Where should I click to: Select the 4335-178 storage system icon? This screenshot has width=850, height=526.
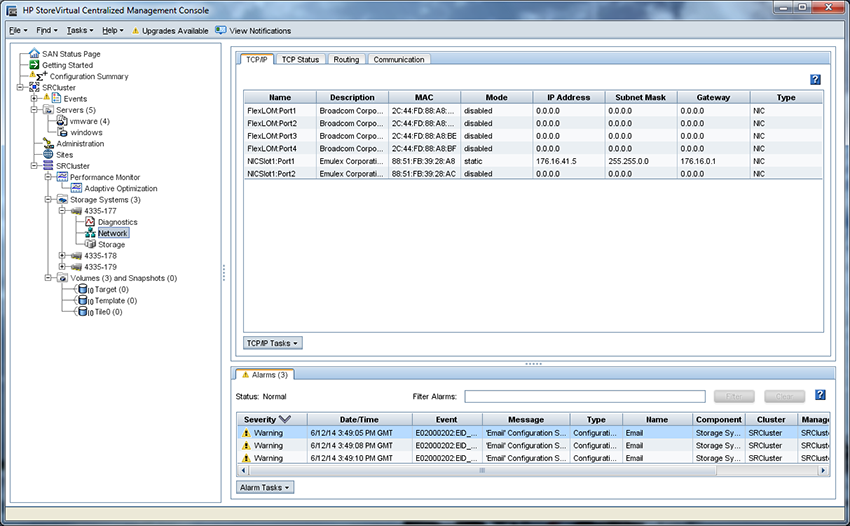pos(76,255)
